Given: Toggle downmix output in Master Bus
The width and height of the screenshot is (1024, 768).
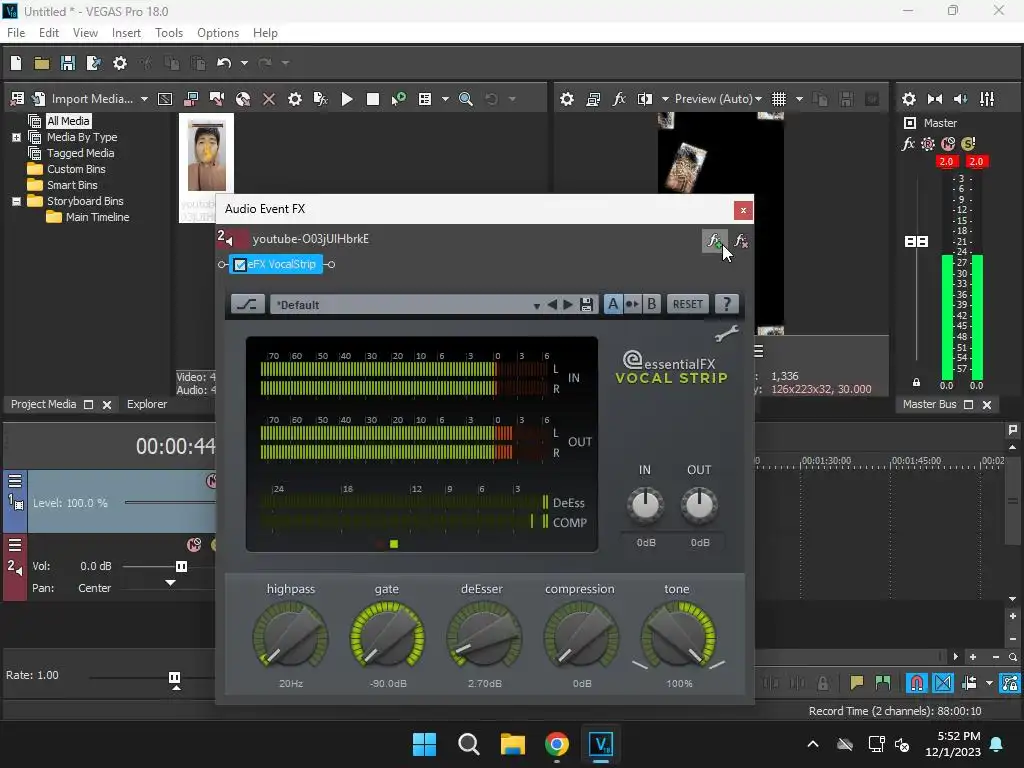Looking at the screenshot, I should pos(935,99).
